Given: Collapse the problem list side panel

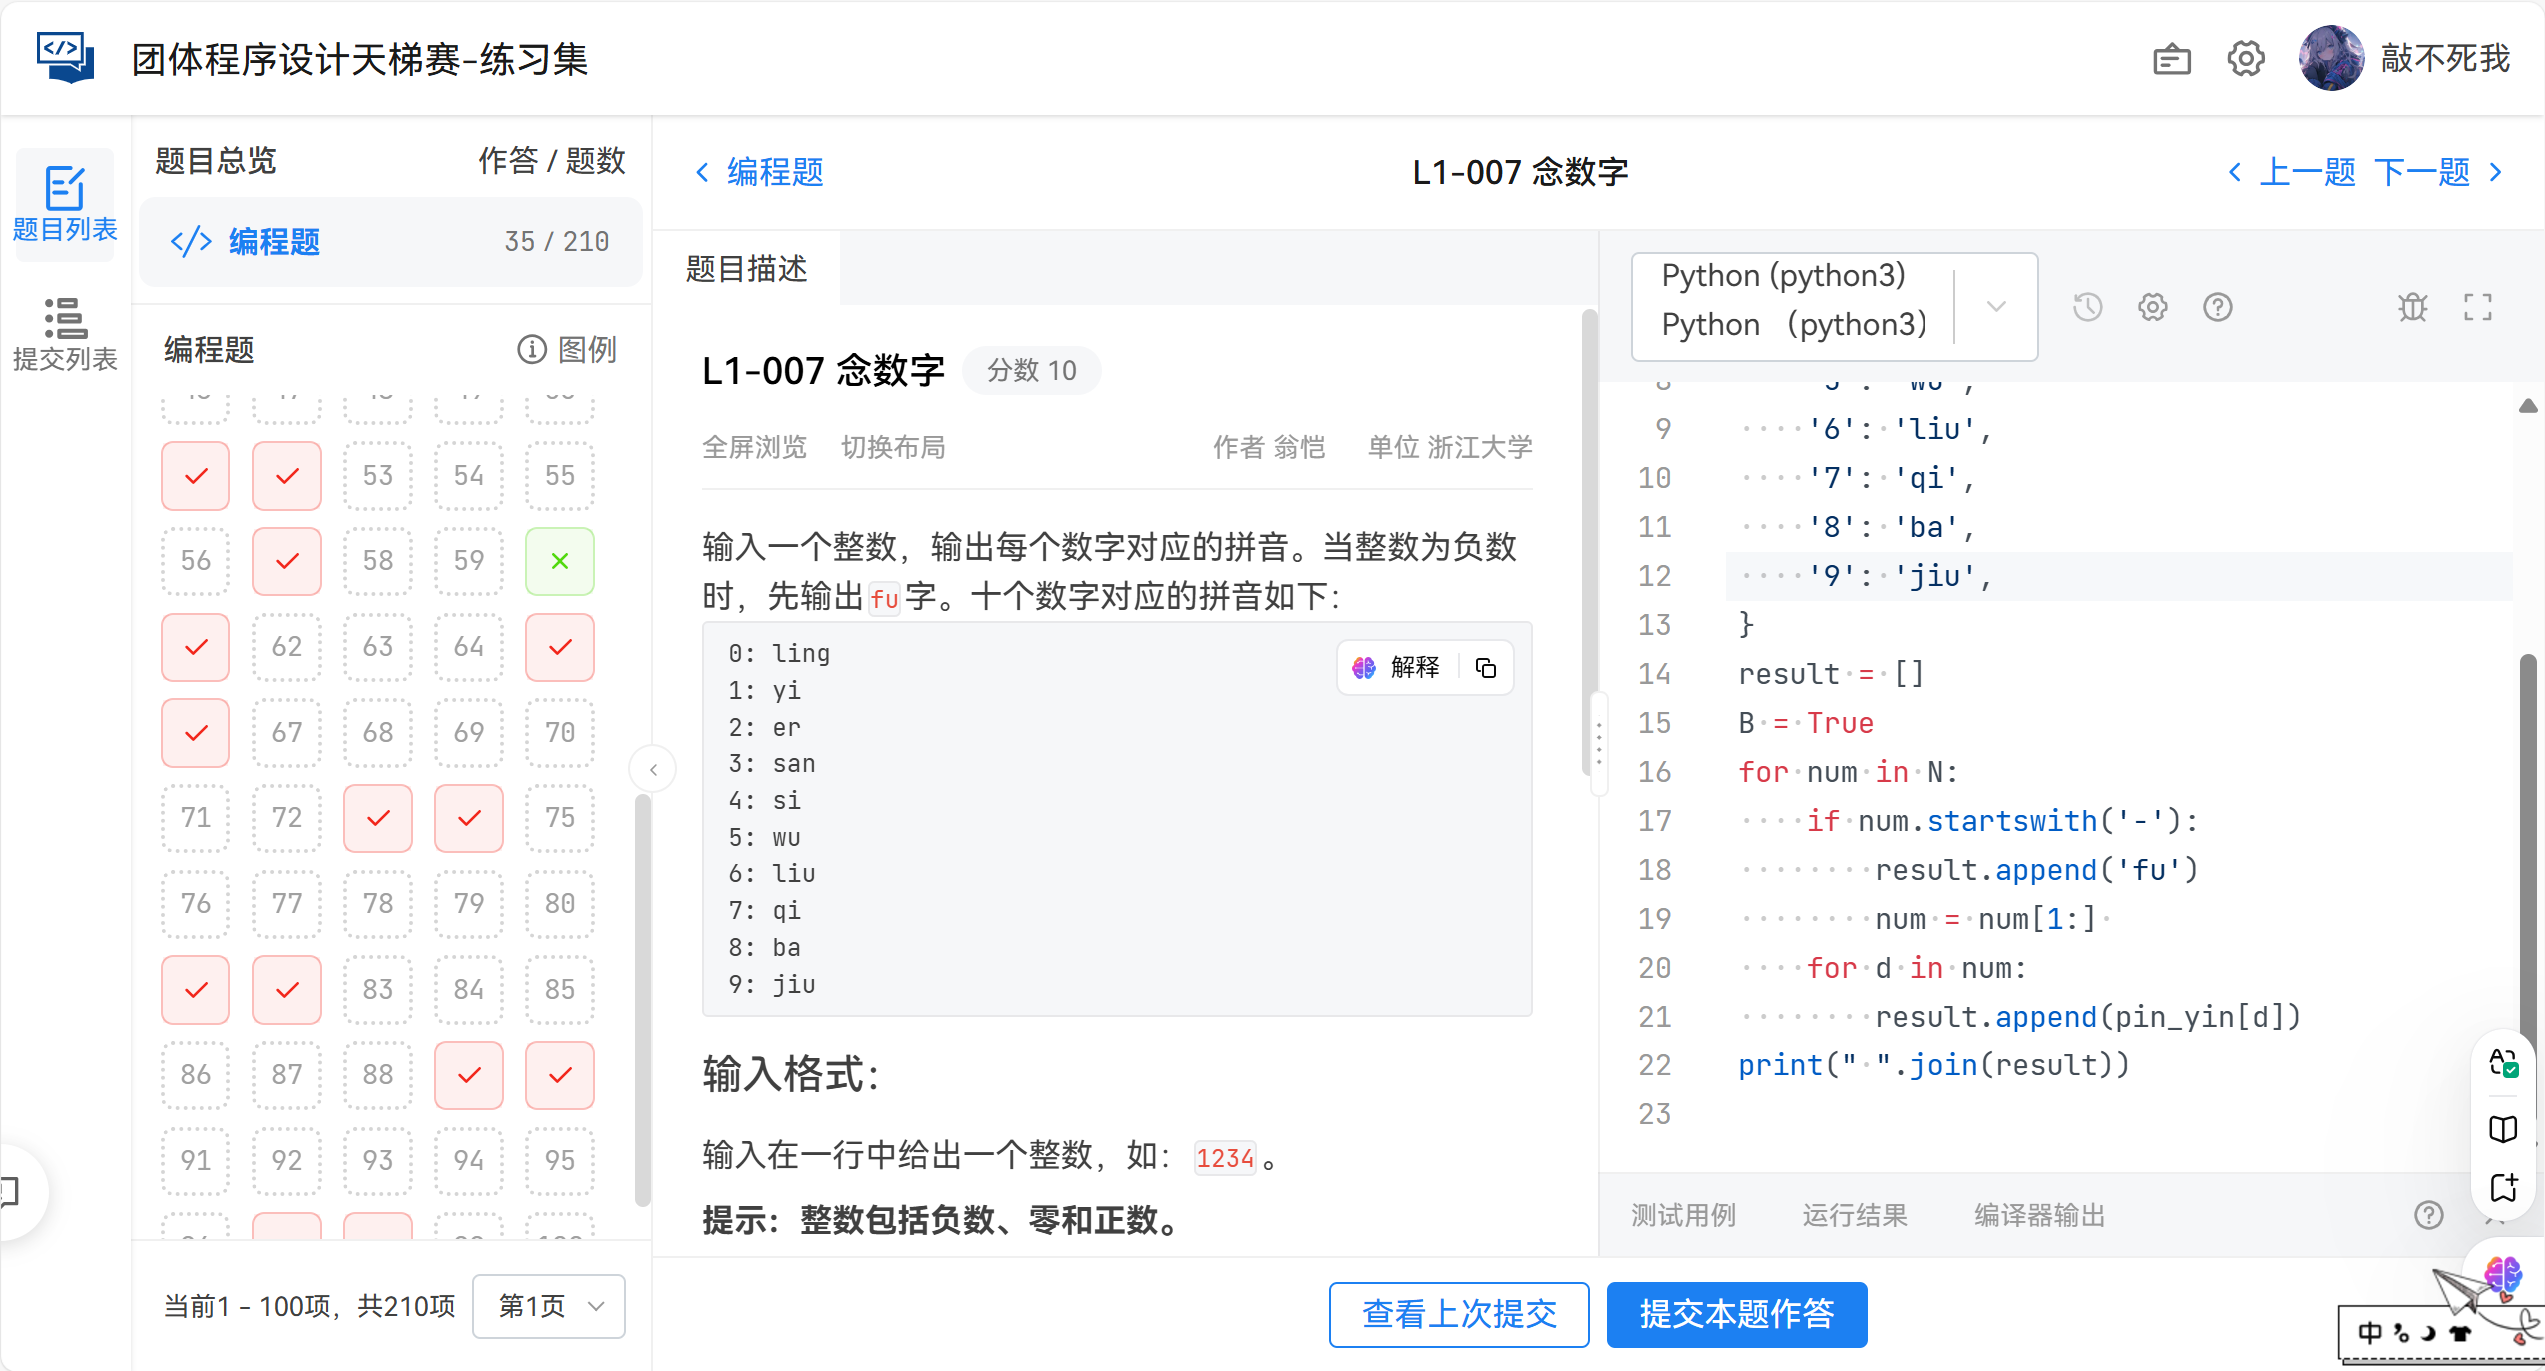Looking at the screenshot, I should pyautogui.click(x=653, y=769).
